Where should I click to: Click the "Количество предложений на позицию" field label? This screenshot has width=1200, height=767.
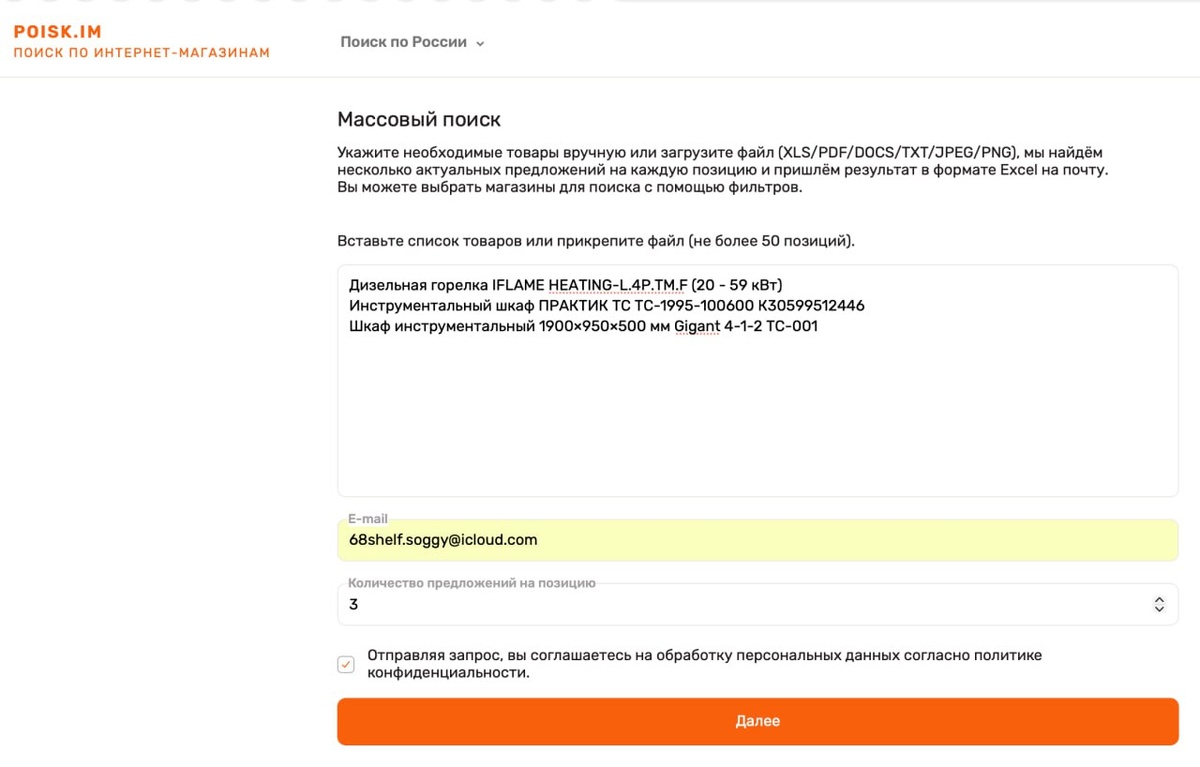click(471, 583)
